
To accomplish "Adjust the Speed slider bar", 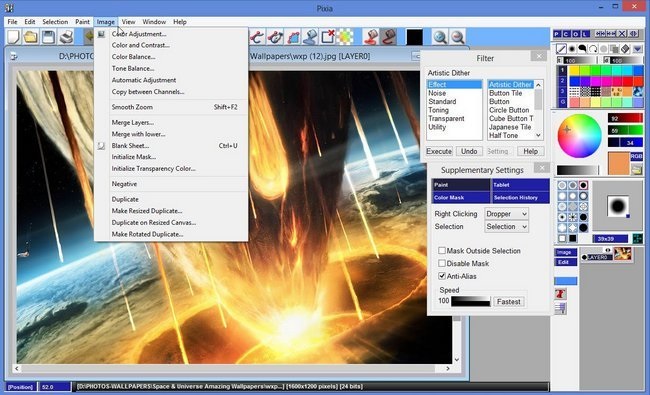I will pyautogui.click(x=471, y=301).
